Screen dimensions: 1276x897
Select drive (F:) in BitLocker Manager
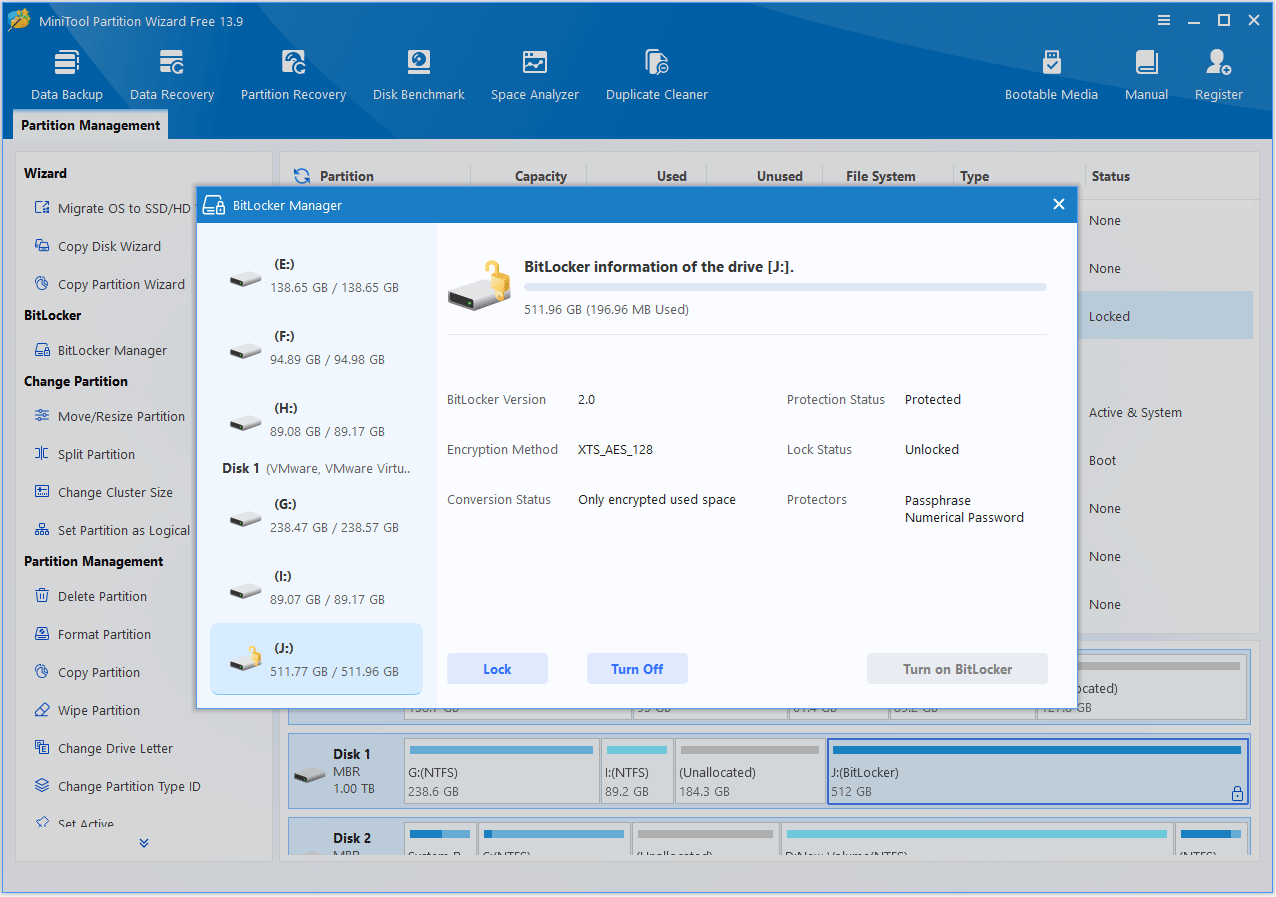316,347
